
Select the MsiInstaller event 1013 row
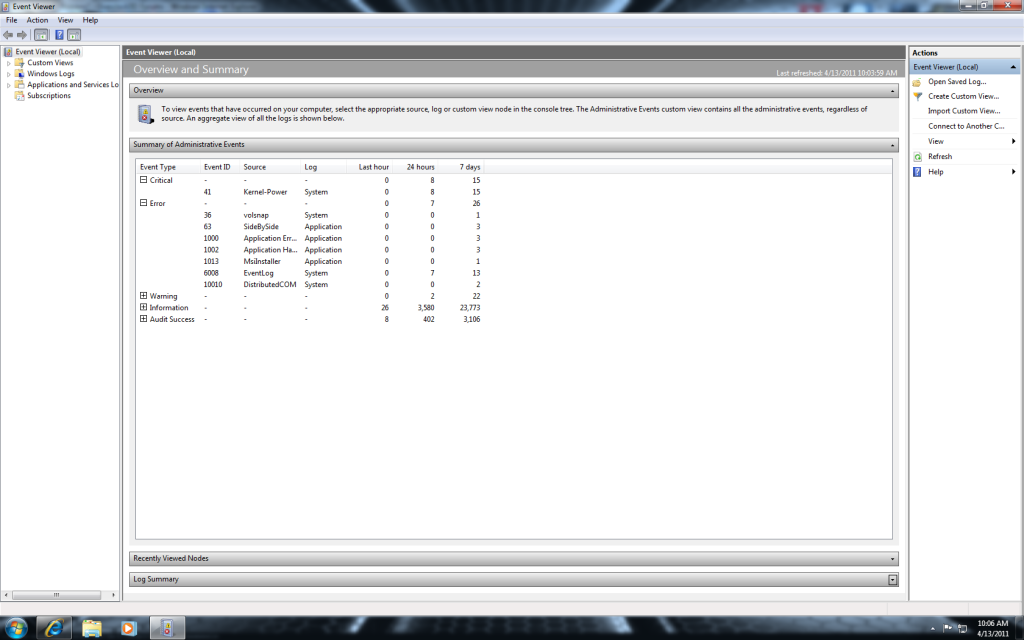tap(310, 261)
